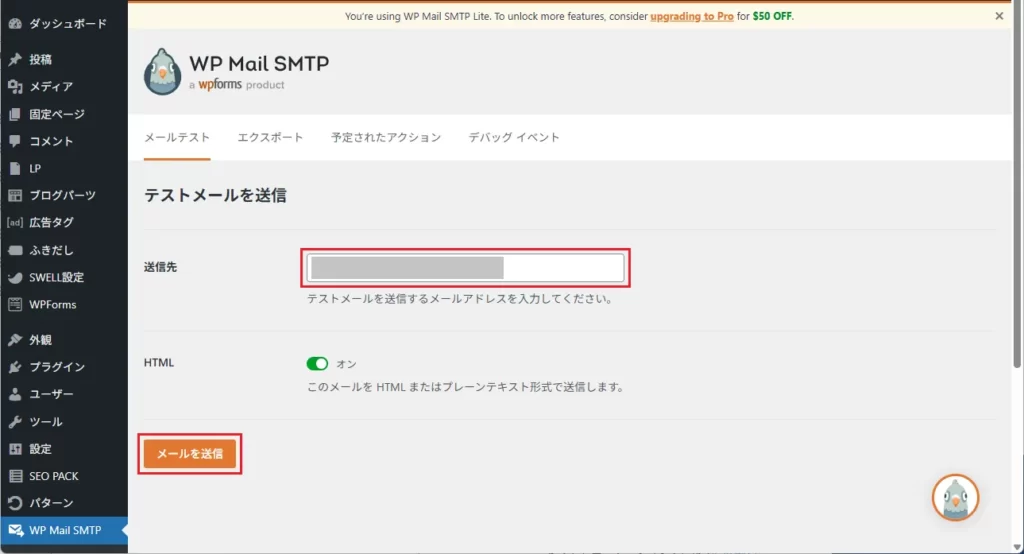Click the wpforms product text
1024x554 pixels.
pyautogui.click(x=236, y=84)
